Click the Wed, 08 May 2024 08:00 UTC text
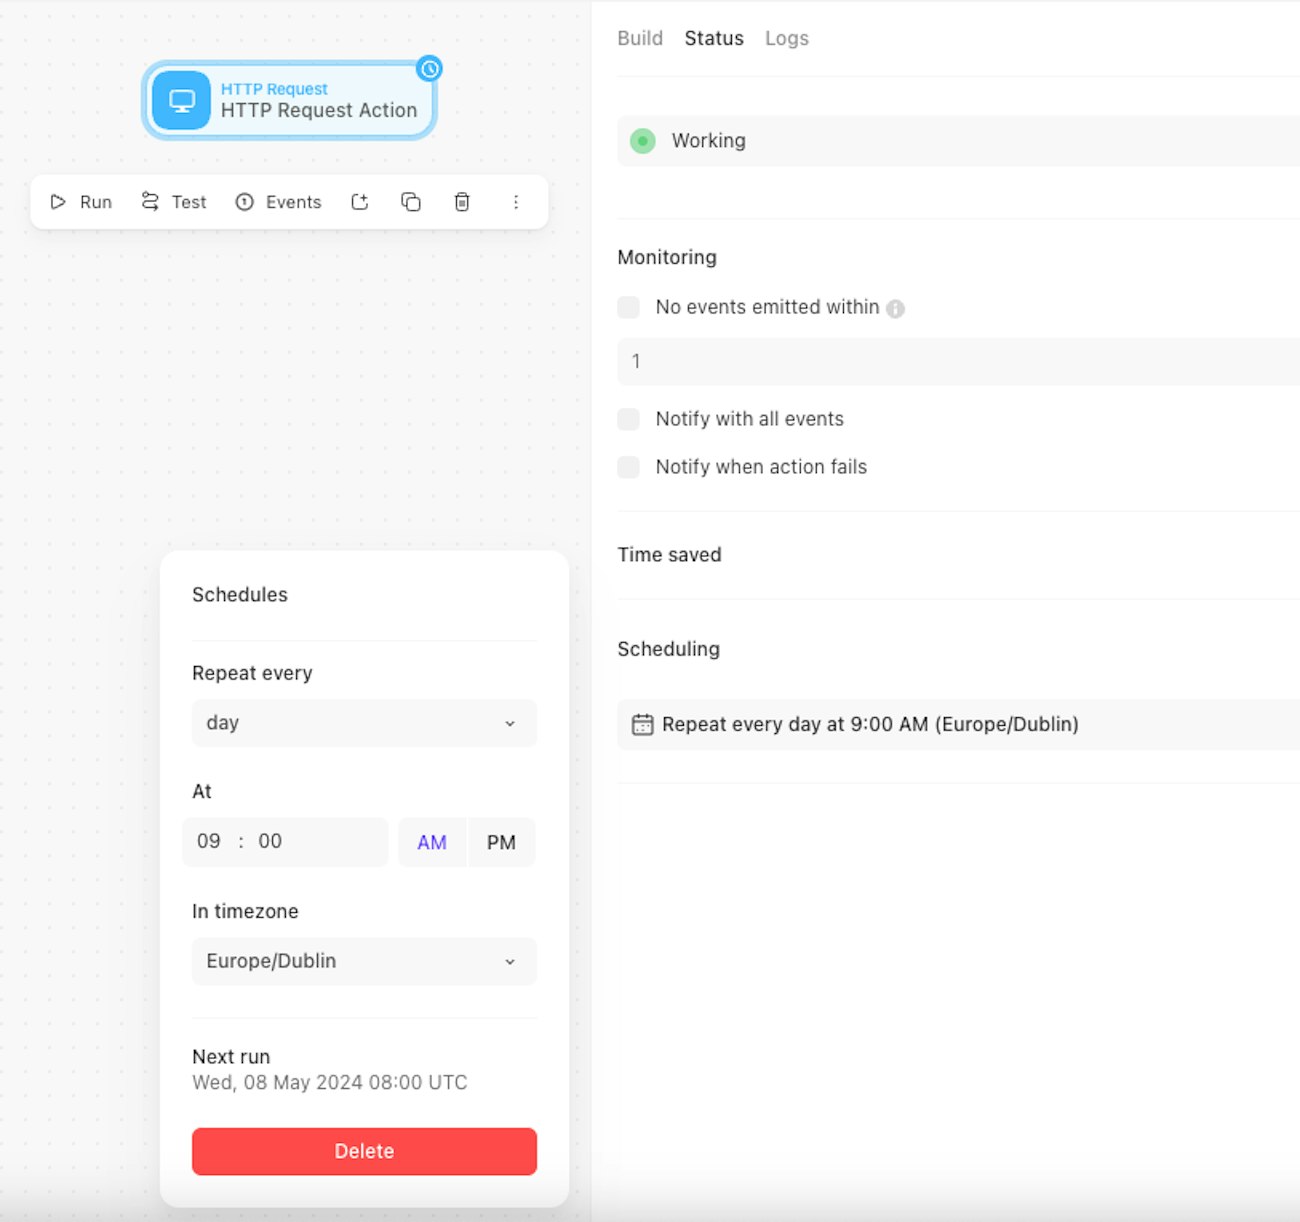 coord(330,1082)
